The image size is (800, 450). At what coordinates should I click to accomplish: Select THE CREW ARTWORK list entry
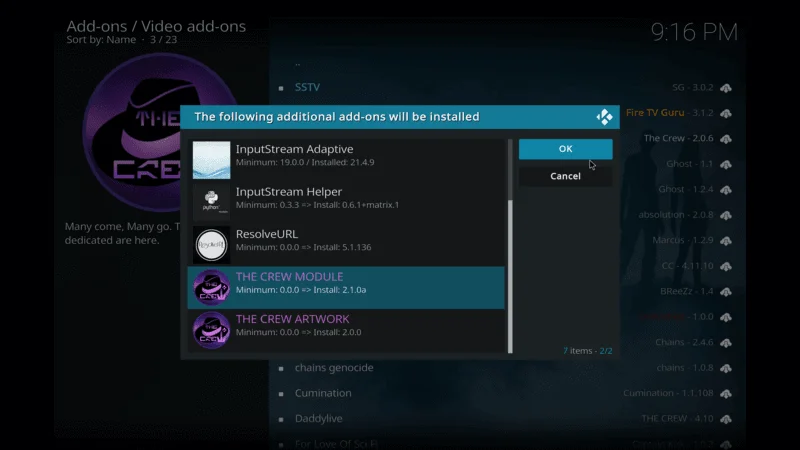pyautogui.click(x=346, y=330)
